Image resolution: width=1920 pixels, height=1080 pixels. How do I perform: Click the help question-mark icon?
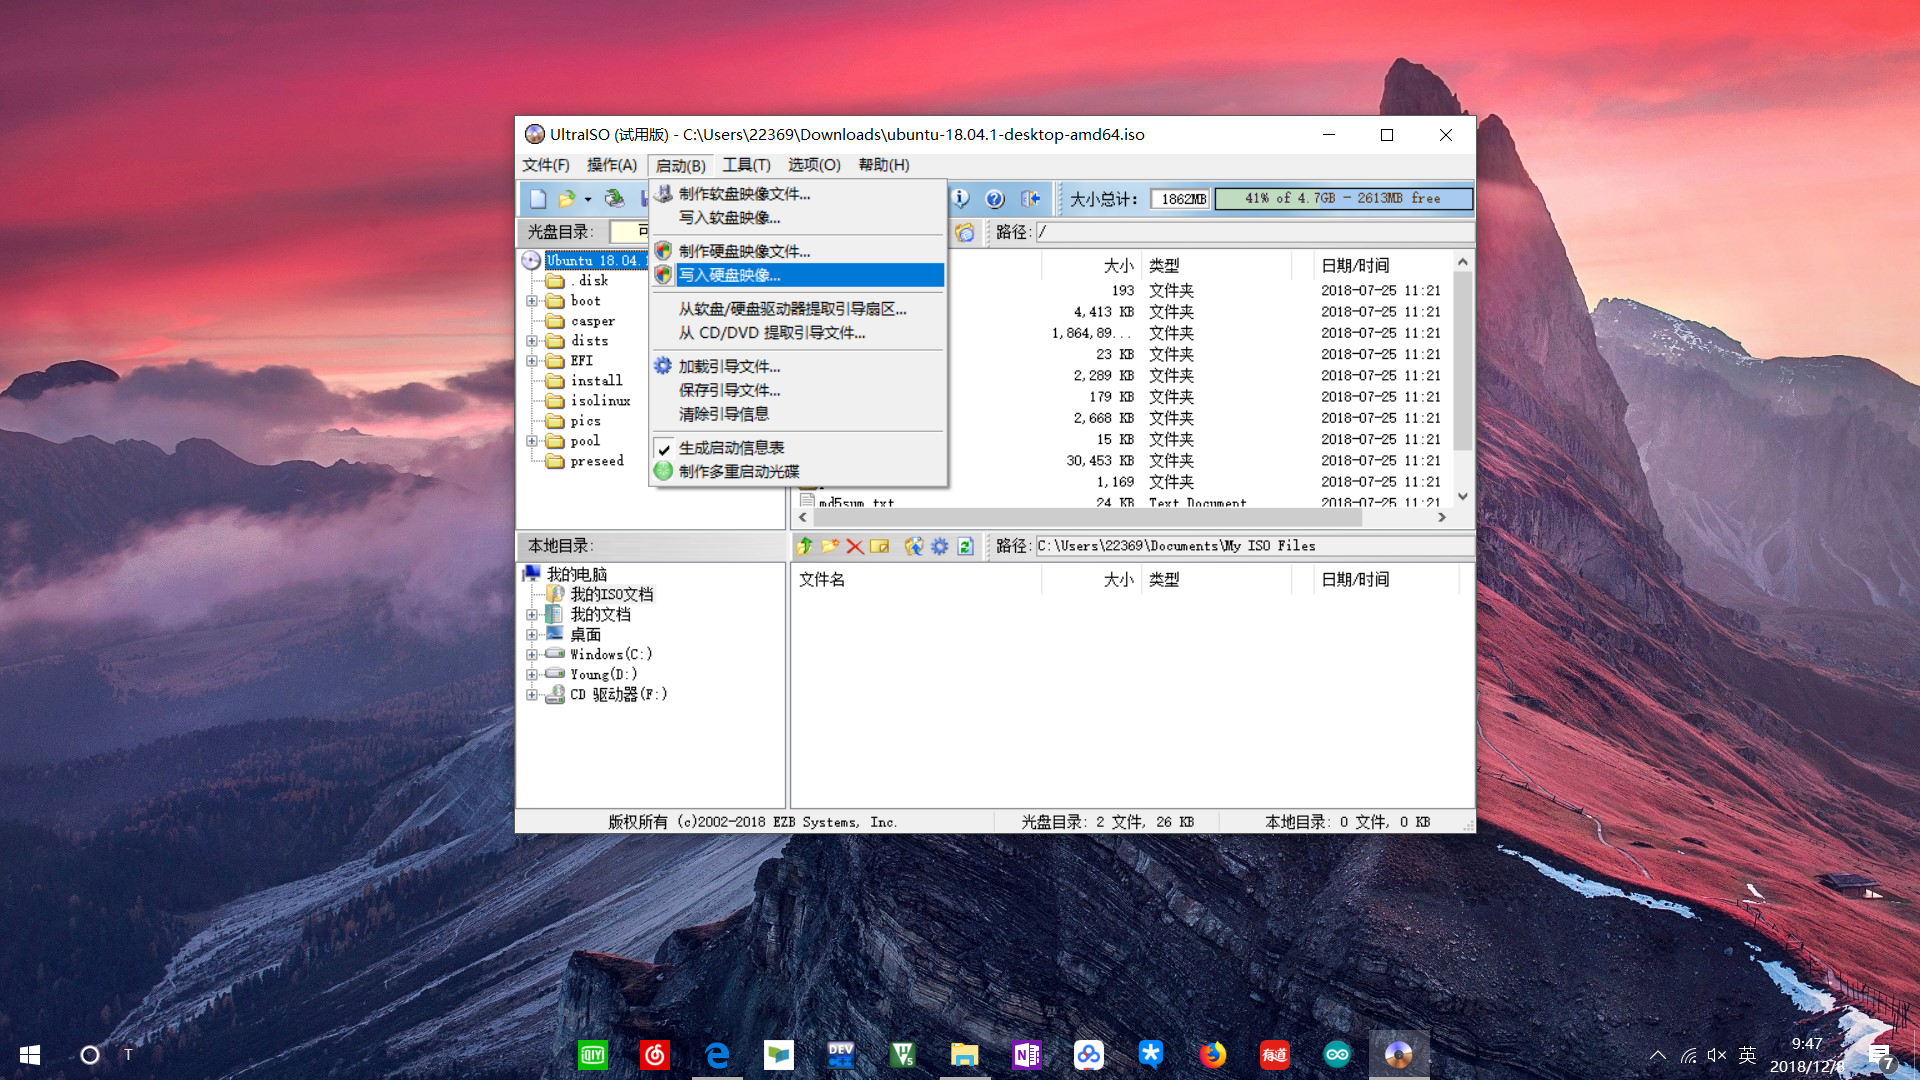click(996, 198)
